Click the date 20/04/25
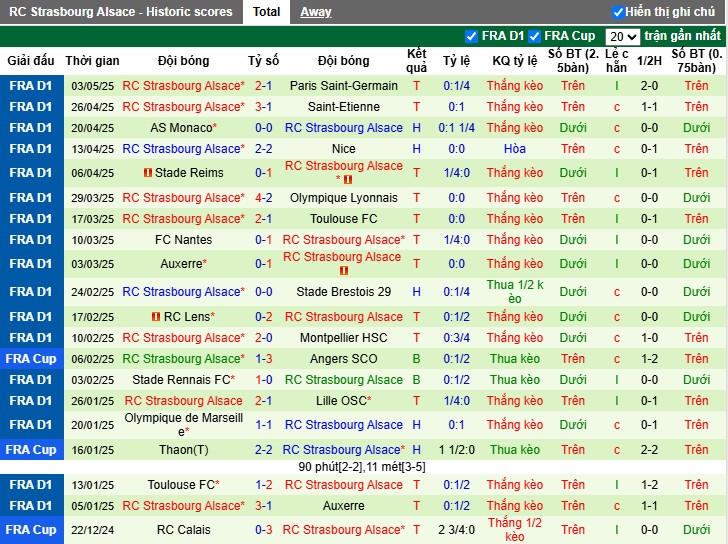The image size is (728, 544). coord(92,128)
